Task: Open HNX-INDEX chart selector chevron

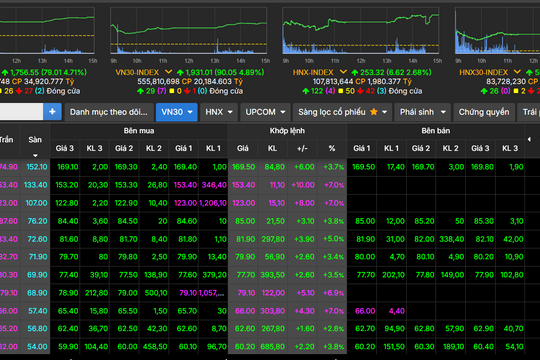Action: [x=343, y=72]
